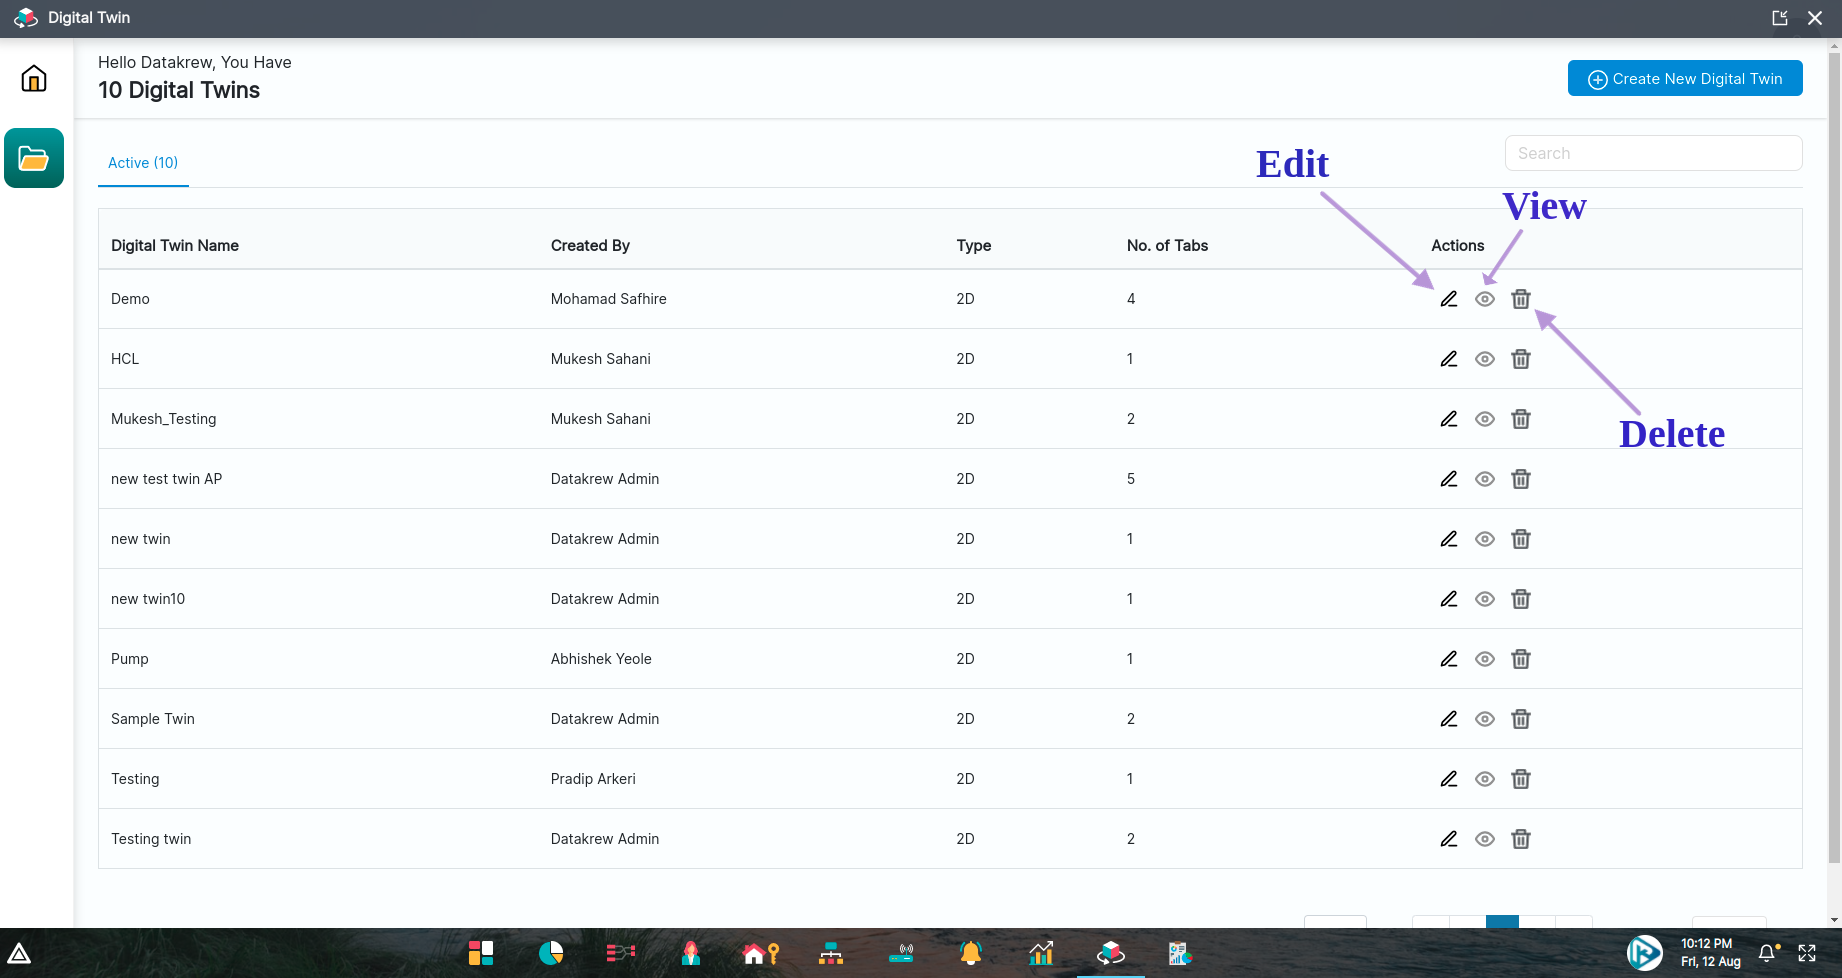
Task: Open pie chart app in taskbar
Action: pyautogui.click(x=551, y=953)
